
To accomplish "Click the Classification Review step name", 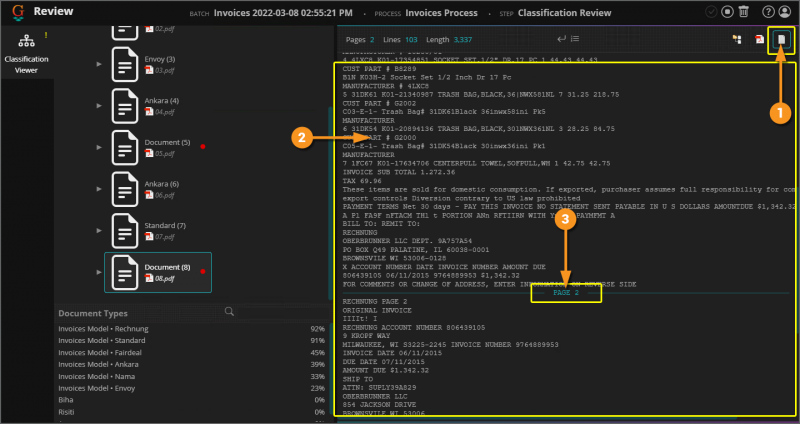I will [x=564, y=13].
